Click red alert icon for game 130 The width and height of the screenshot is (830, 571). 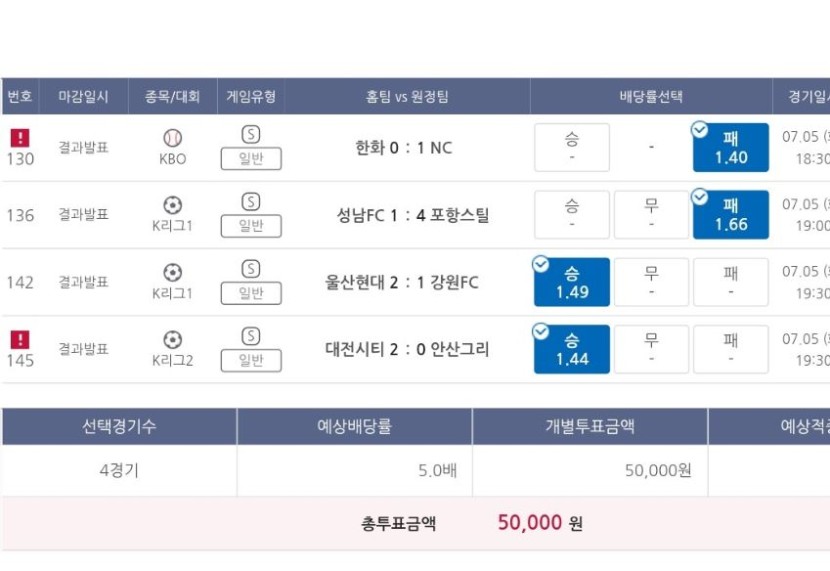(x=20, y=138)
